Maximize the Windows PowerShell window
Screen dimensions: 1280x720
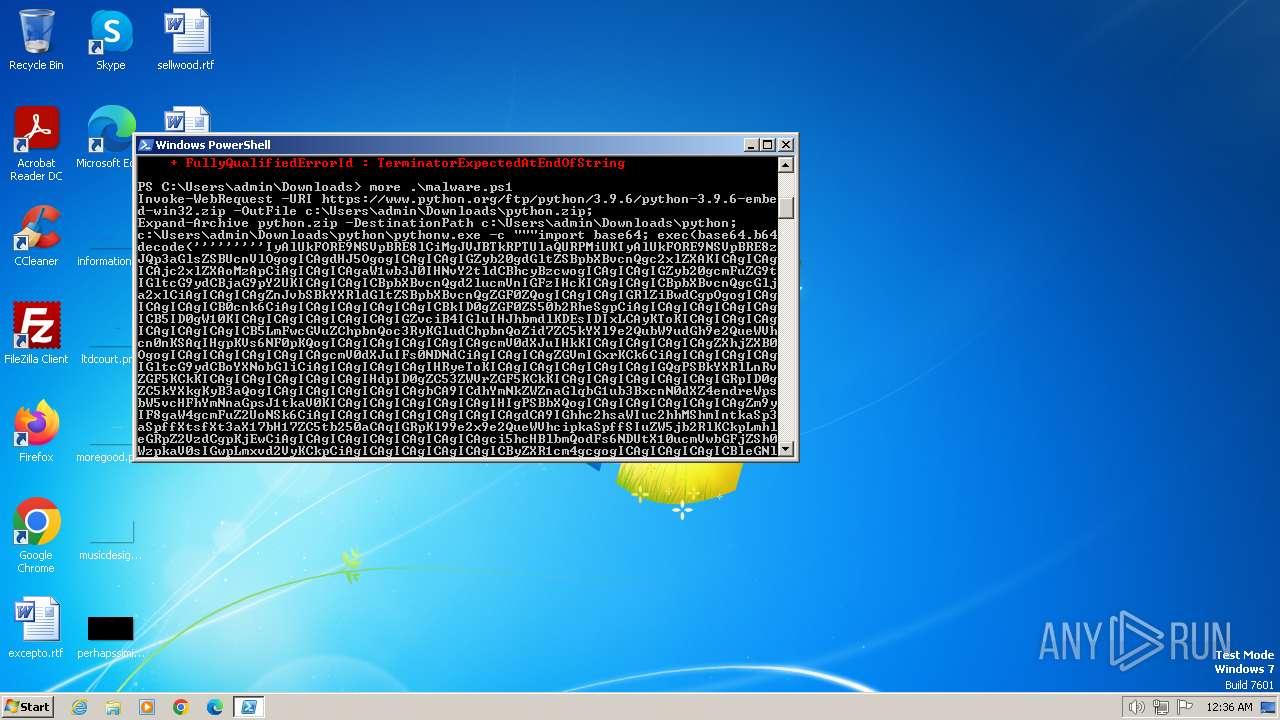767,145
